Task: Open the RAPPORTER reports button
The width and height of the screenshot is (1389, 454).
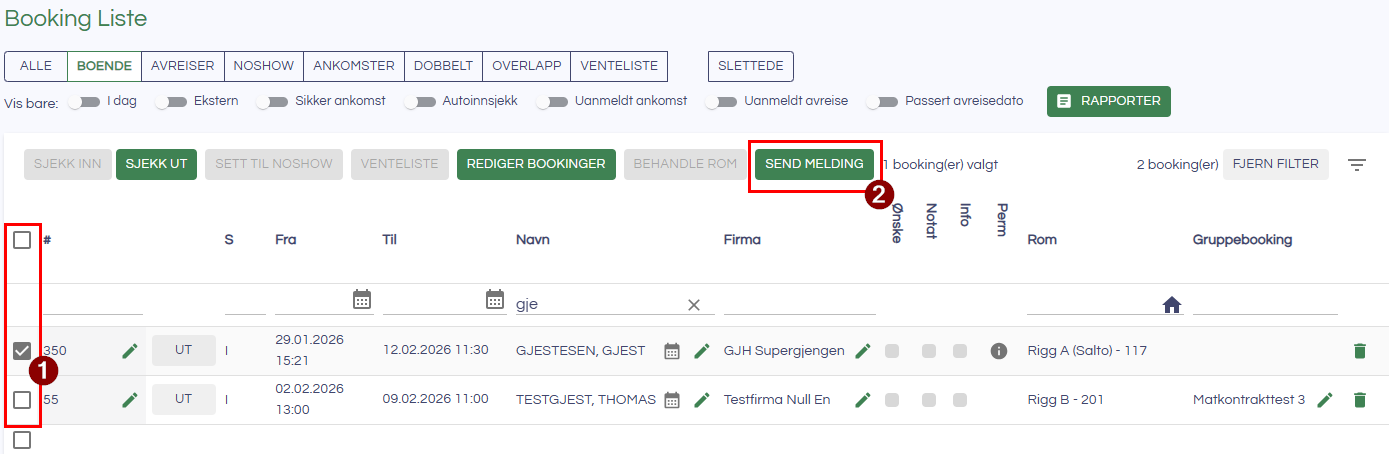Action: click(x=1108, y=101)
